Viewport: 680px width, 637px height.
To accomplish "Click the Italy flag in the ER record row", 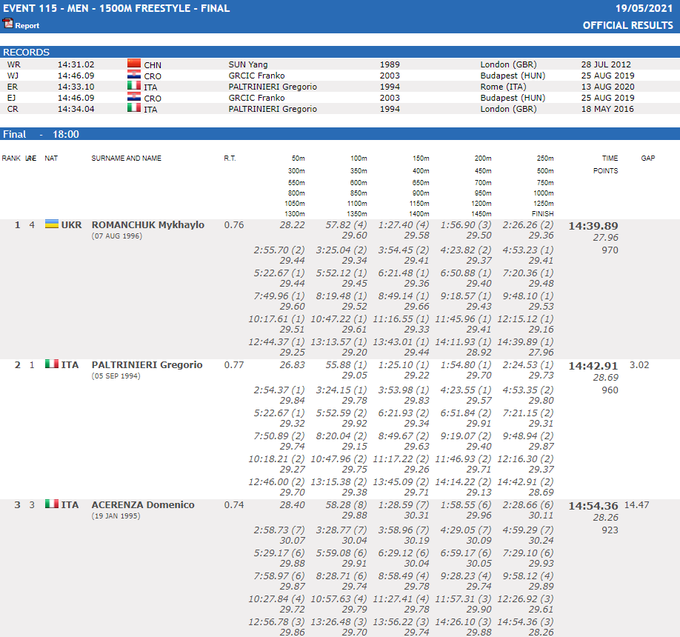I will [134, 86].
